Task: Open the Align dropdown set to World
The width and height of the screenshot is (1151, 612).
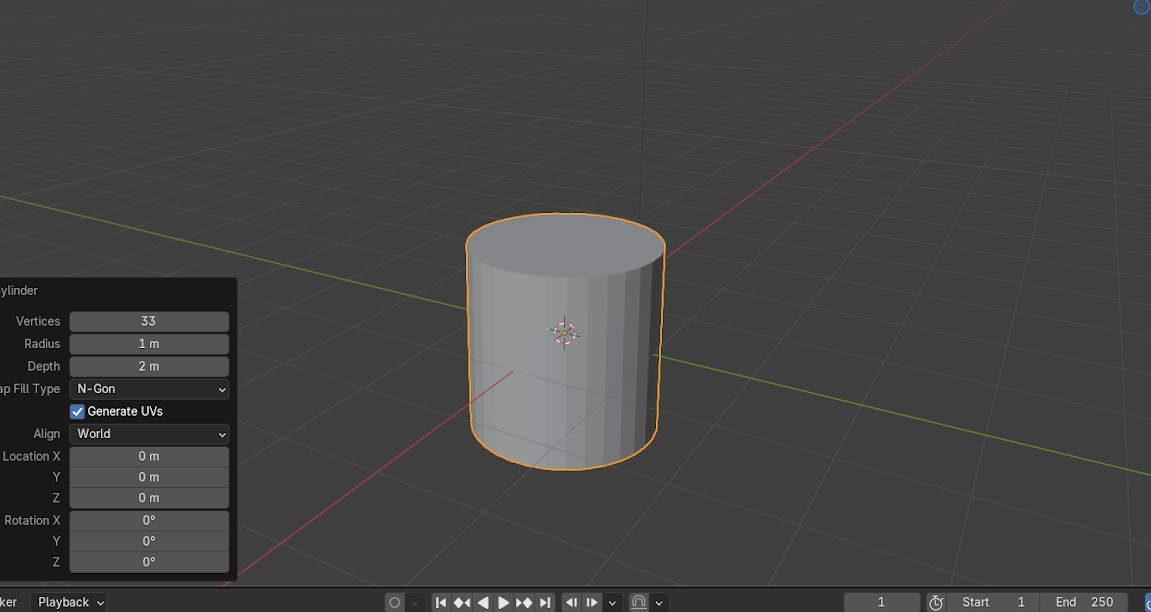Action: click(149, 434)
